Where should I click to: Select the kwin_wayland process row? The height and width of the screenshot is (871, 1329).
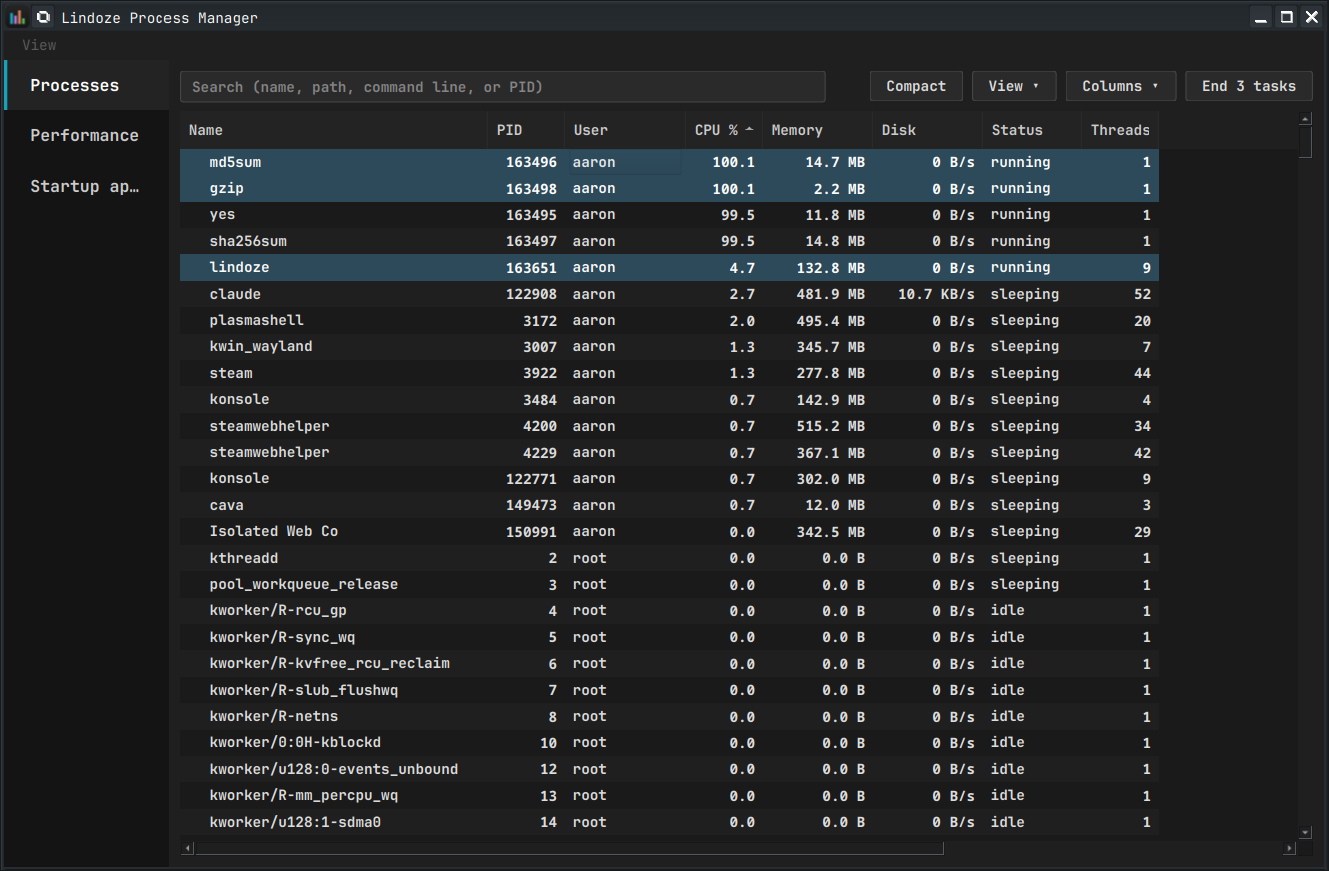tap(669, 346)
